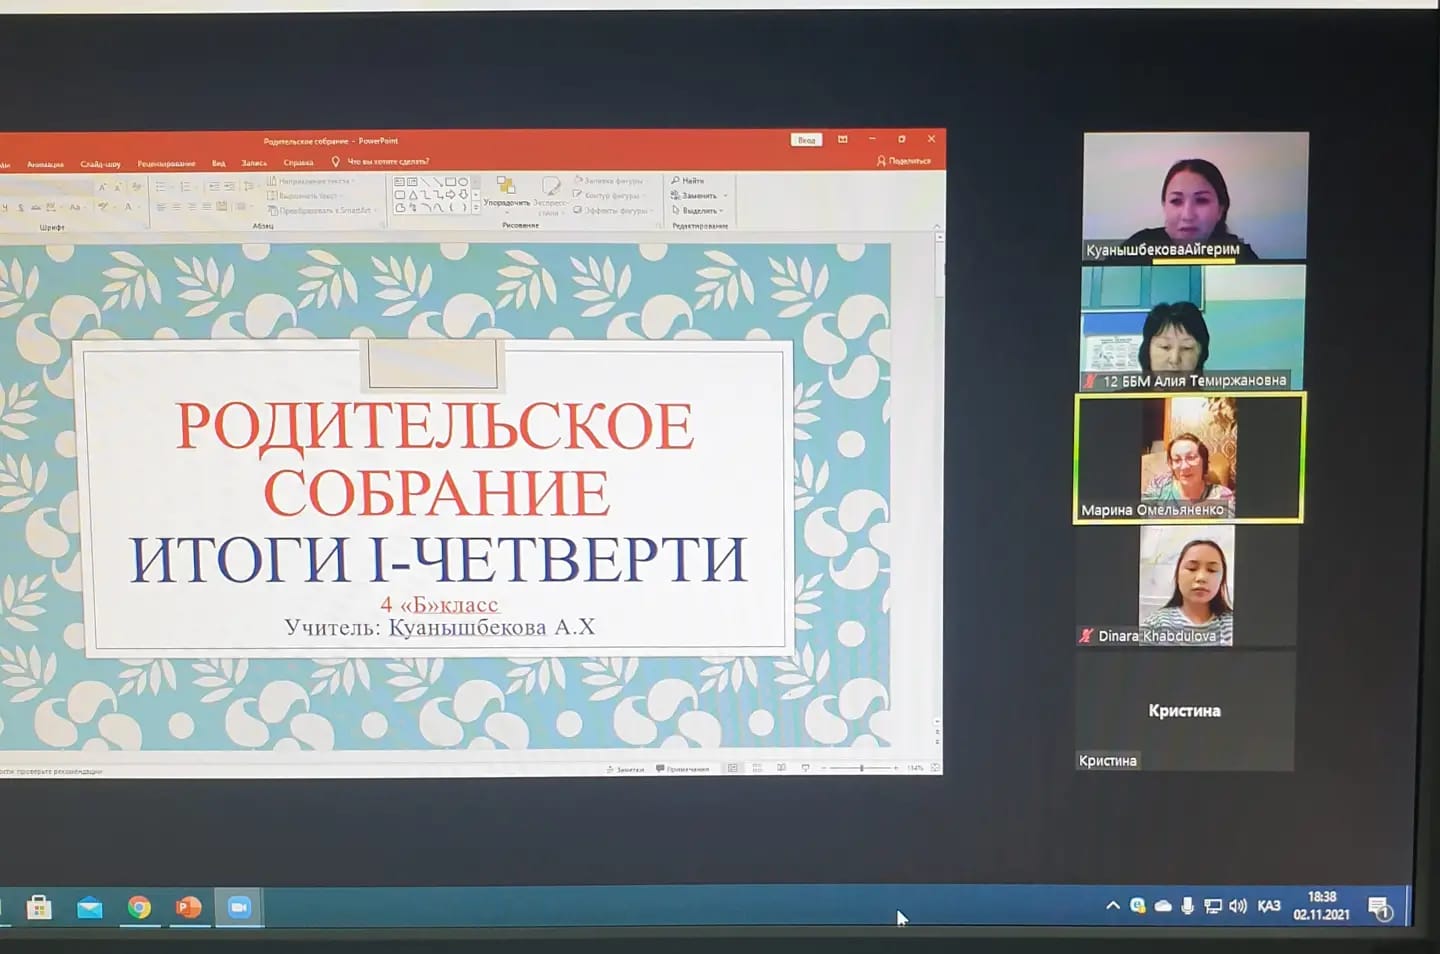This screenshot has width=1440, height=954.
Task: Open PowerPoint from the Windows taskbar
Action: click(188, 907)
